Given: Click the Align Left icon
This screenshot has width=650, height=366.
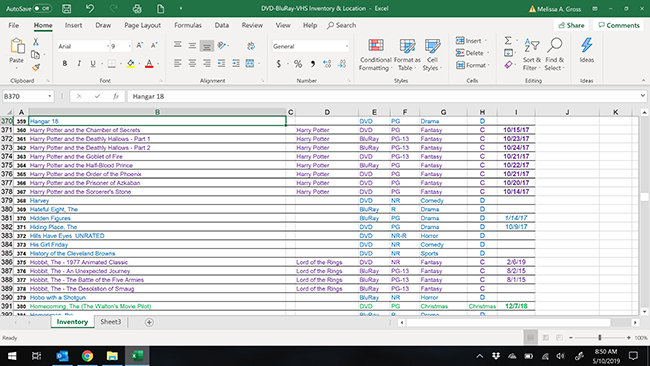Looking at the screenshot, I should point(178,63).
